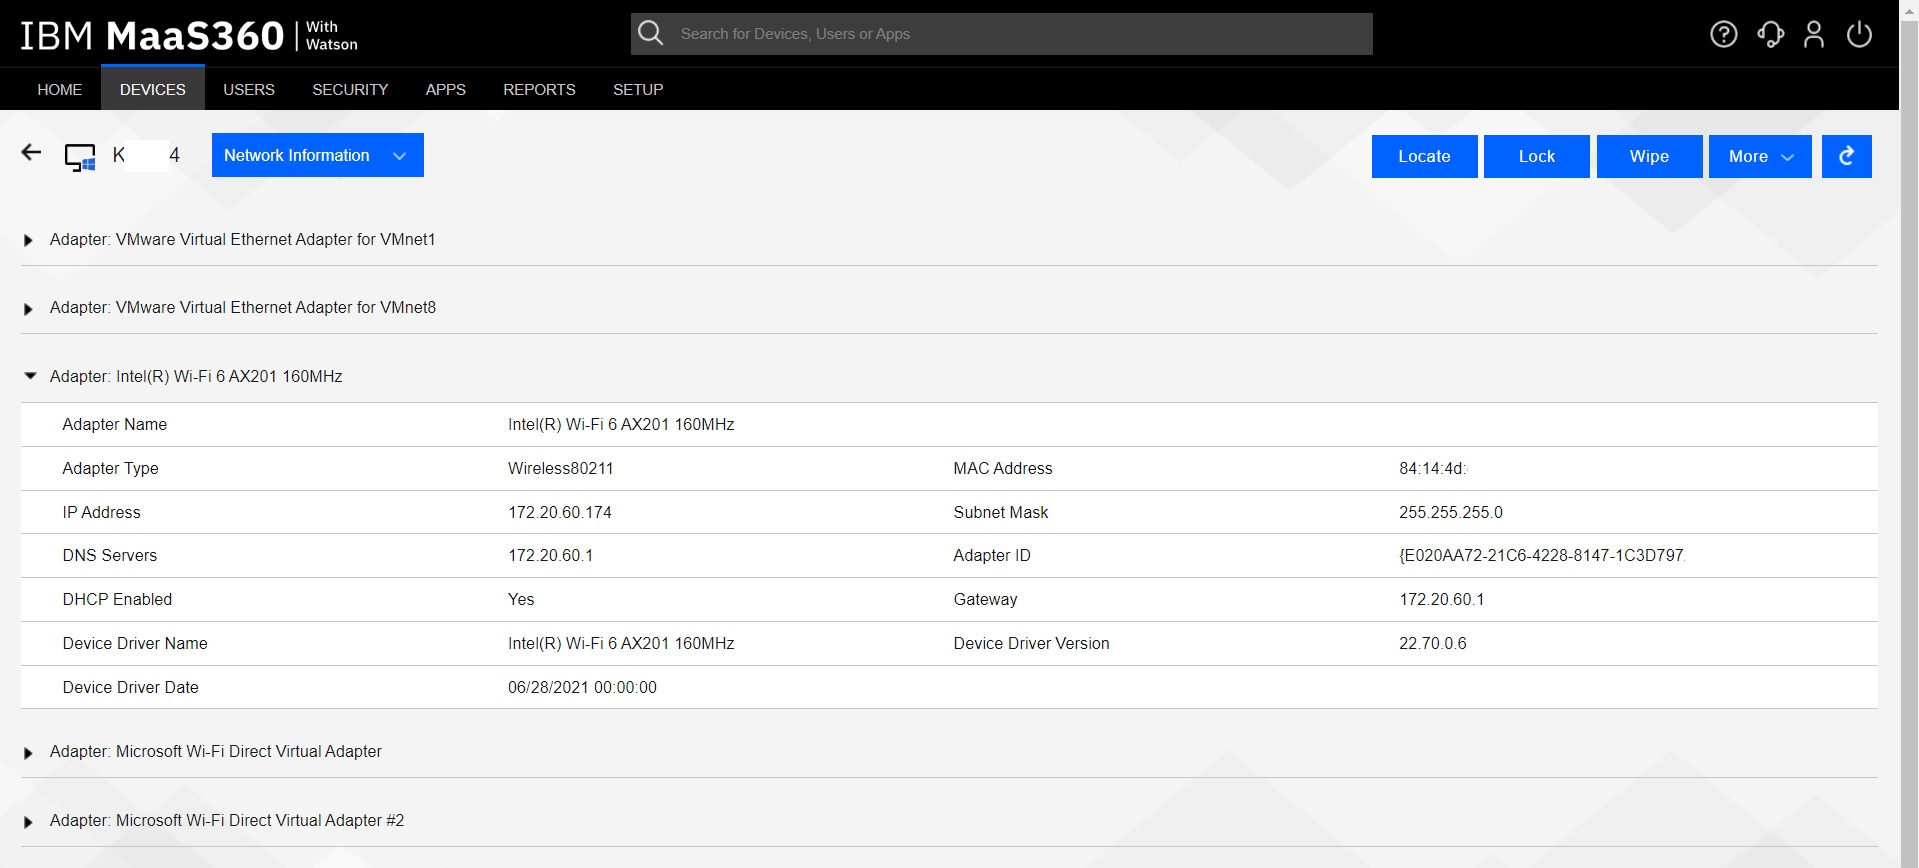The image size is (1919, 868).
Task: Open the help question mark icon
Action: (1723, 34)
